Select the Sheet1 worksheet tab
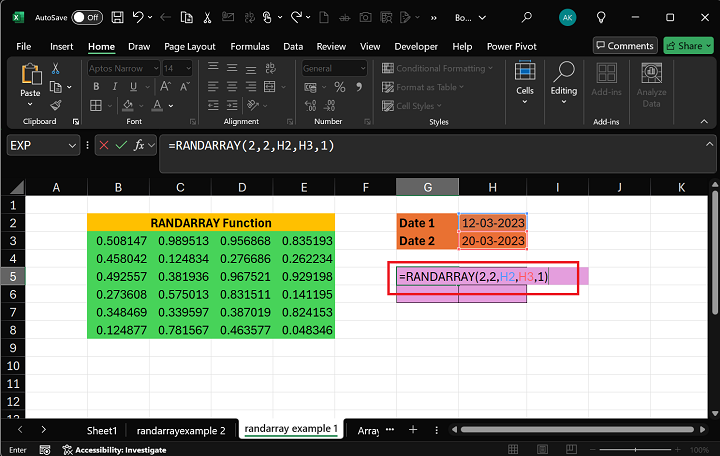The width and height of the screenshot is (720, 456). coord(102,431)
